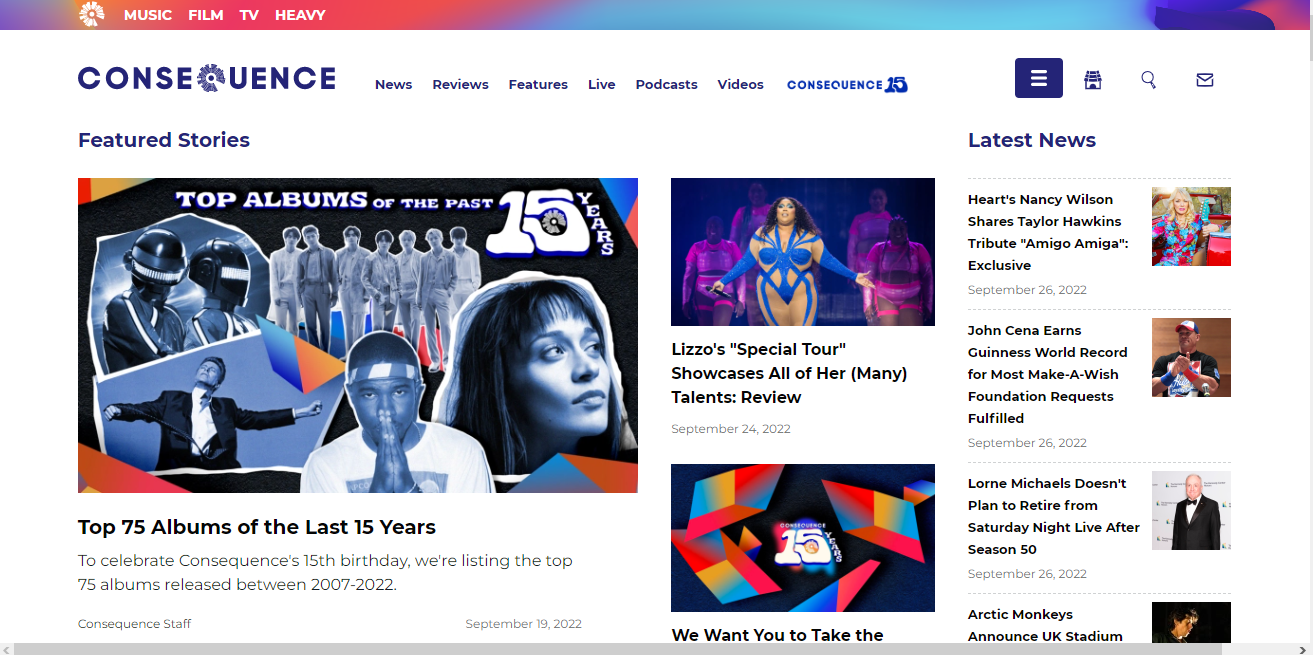The image size is (1313, 655).
Task: Open Lorne Michaels Doesn't Plan to Retire story
Action: (x=1054, y=516)
